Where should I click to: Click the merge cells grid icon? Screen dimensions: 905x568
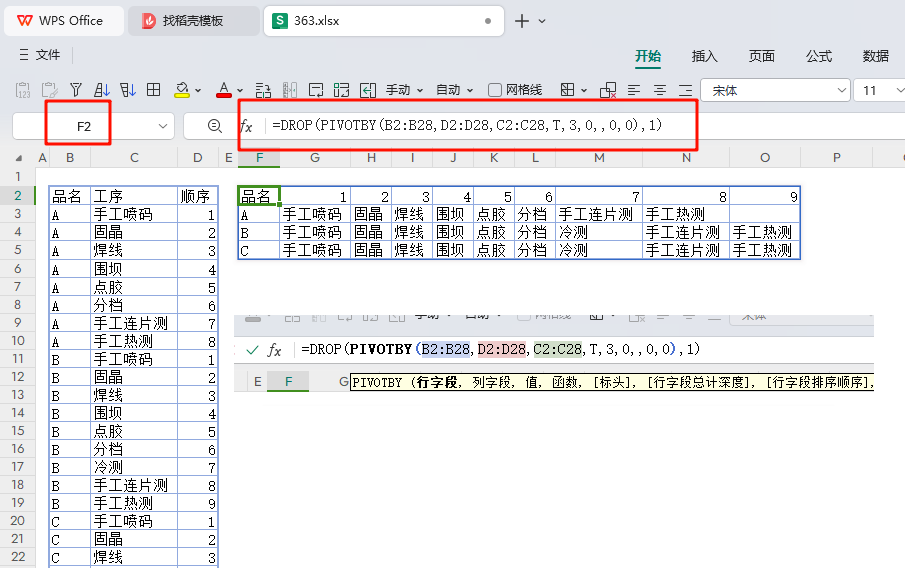coord(342,90)
